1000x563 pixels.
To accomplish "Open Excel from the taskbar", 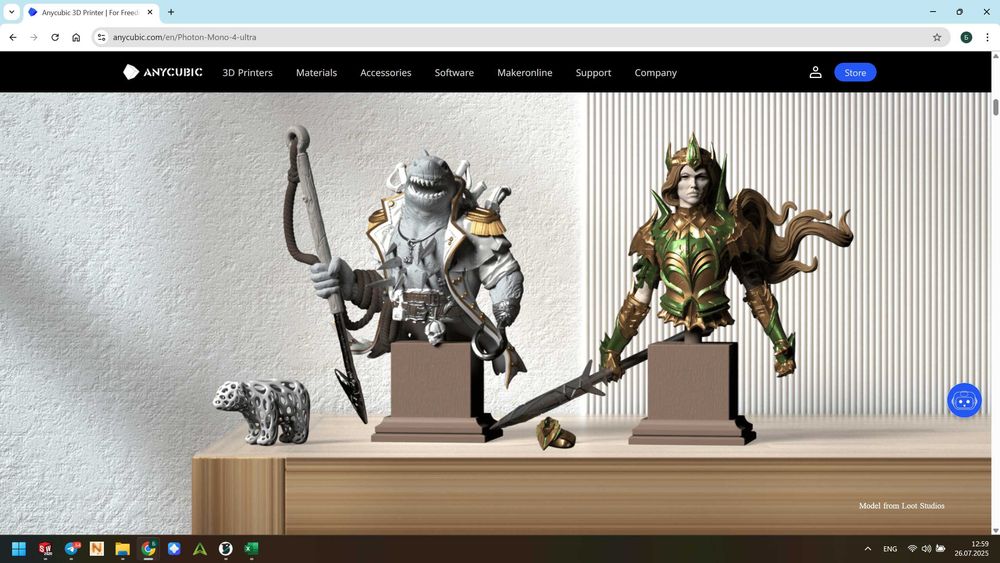I will tap(251, 548).
